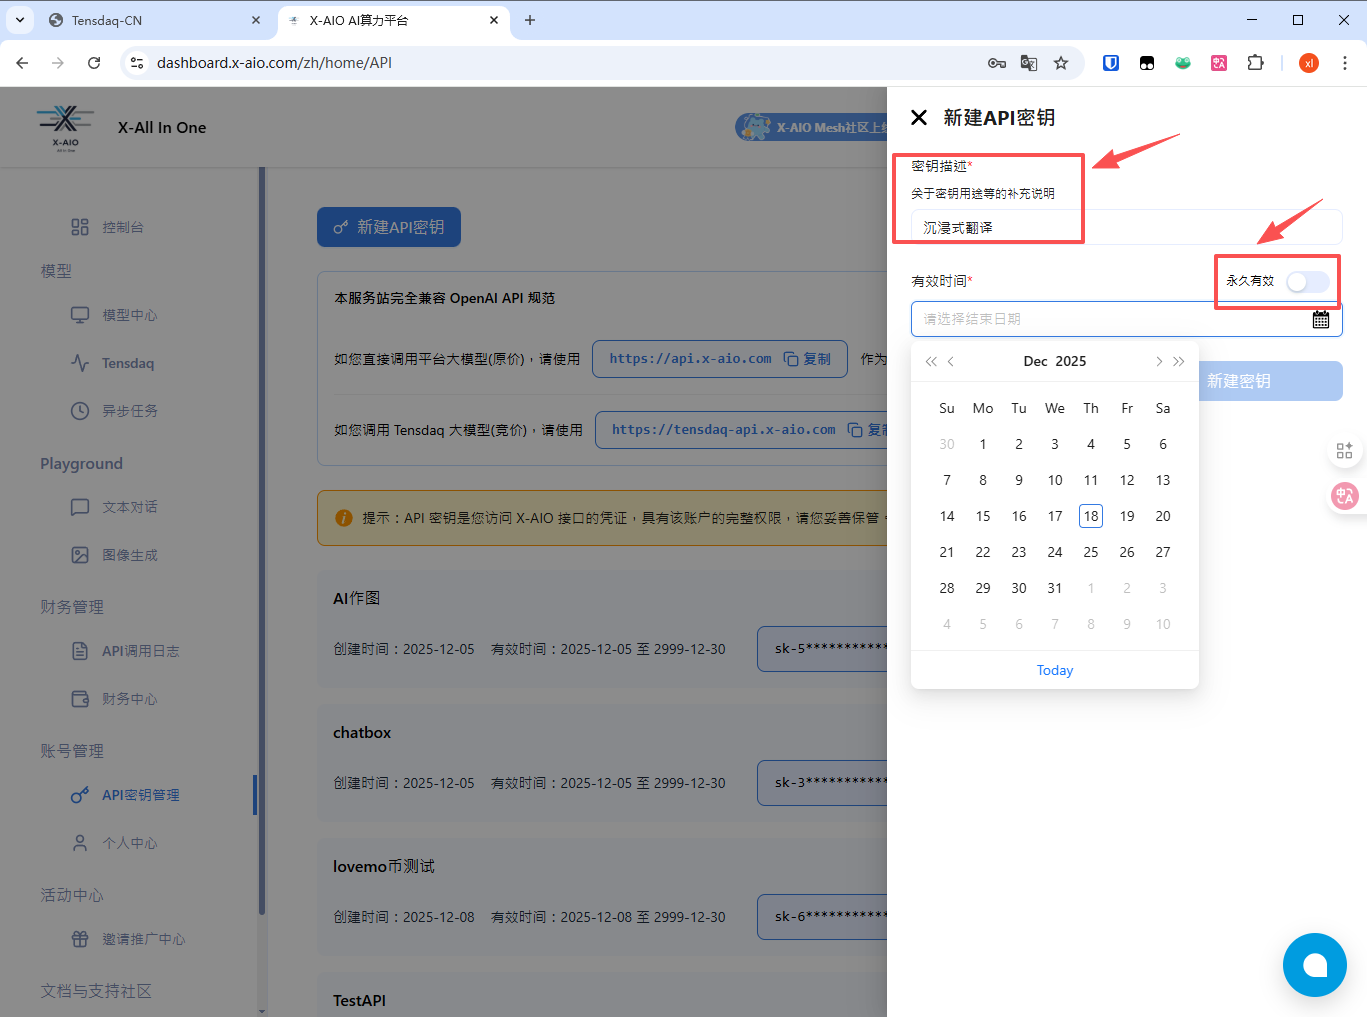
Task: Click the address bar URL
Action: (274, 63)
